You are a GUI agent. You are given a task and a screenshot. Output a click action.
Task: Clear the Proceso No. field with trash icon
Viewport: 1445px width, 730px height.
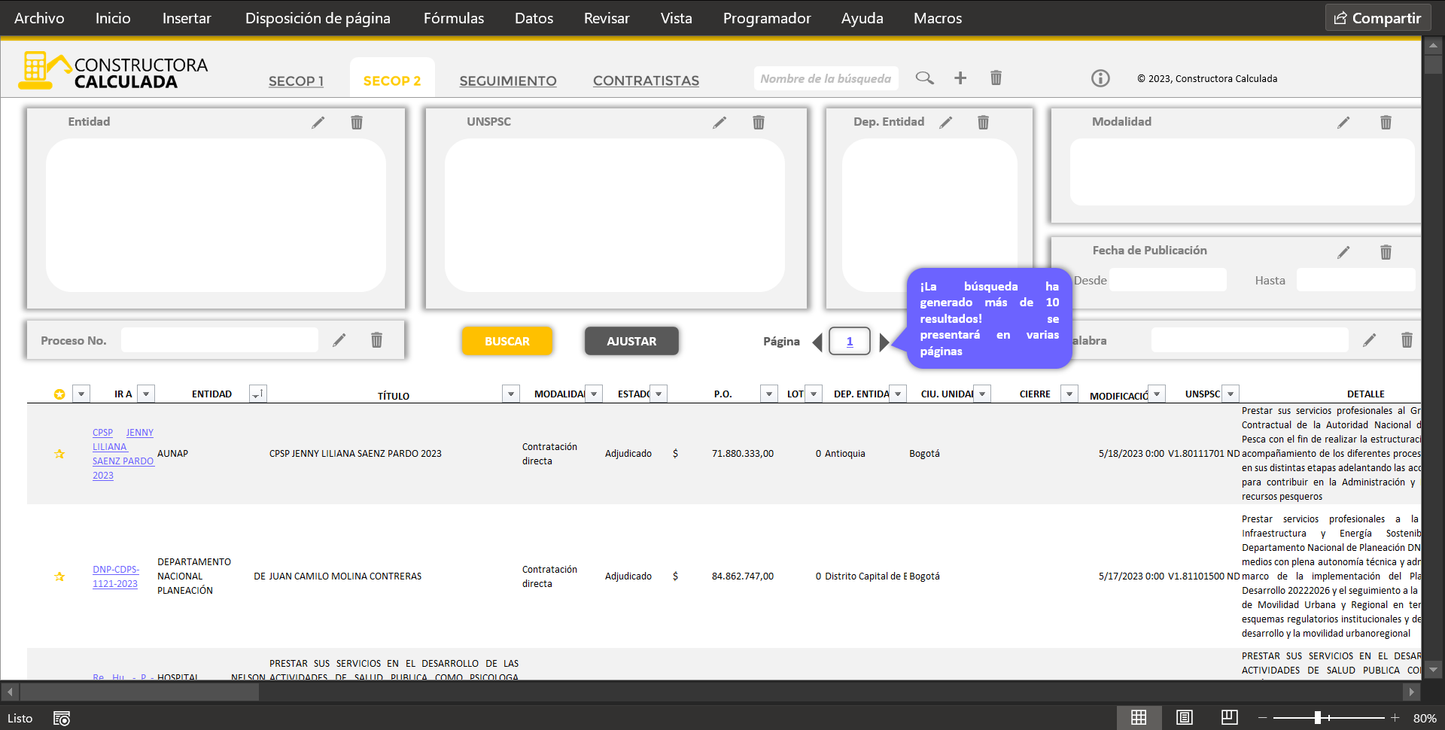coord(377,340)
